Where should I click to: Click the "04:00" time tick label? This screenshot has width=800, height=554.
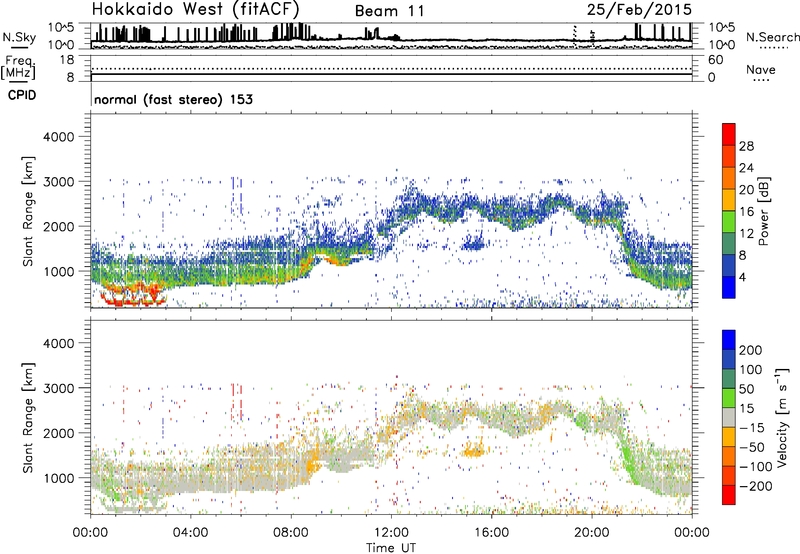coord(190,533)
